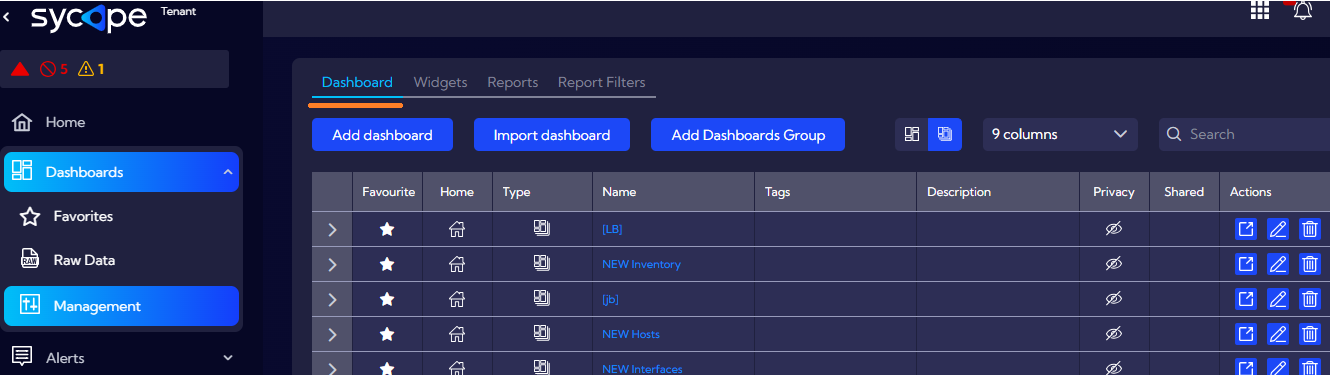Edit the [jb] dashboard
The height and width of the screenshot is (375, 1330).
click(x=1278, y=298)
